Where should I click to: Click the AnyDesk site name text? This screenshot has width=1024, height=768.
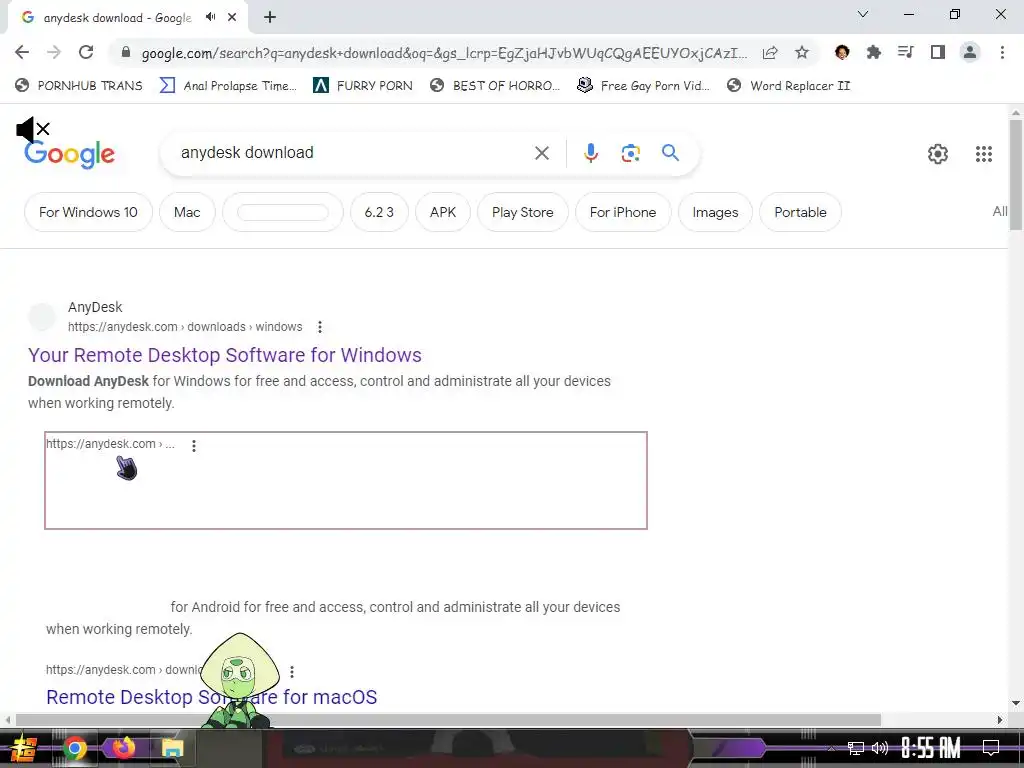(95, 307)
